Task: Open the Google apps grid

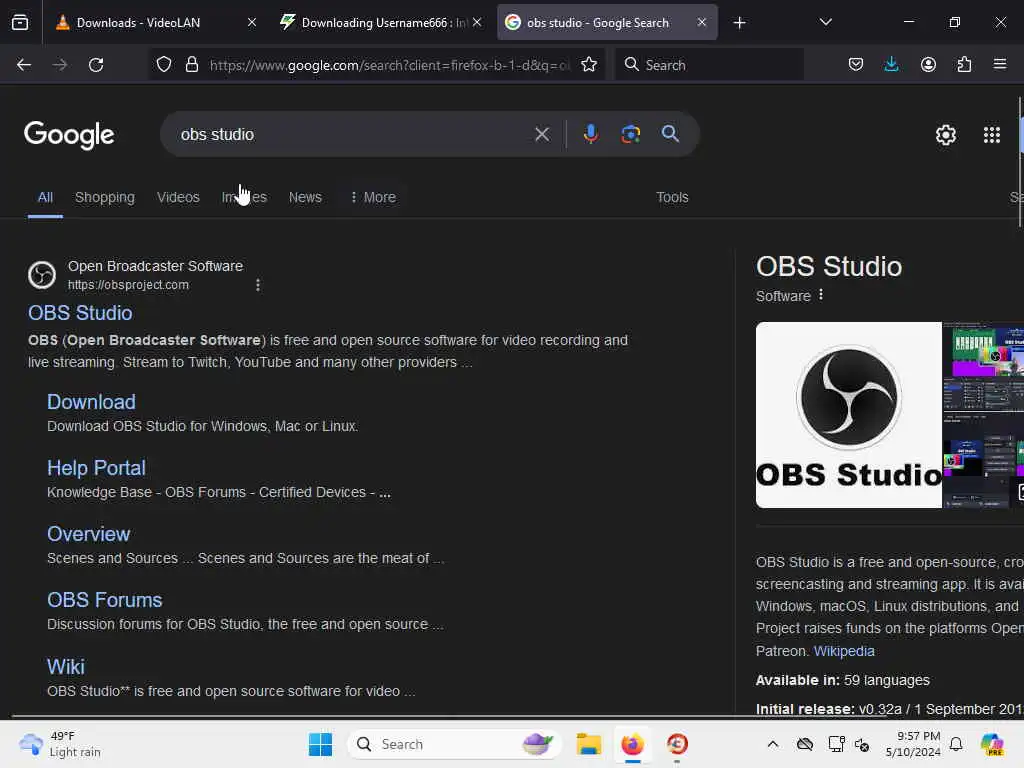Action: click(991, 135)
